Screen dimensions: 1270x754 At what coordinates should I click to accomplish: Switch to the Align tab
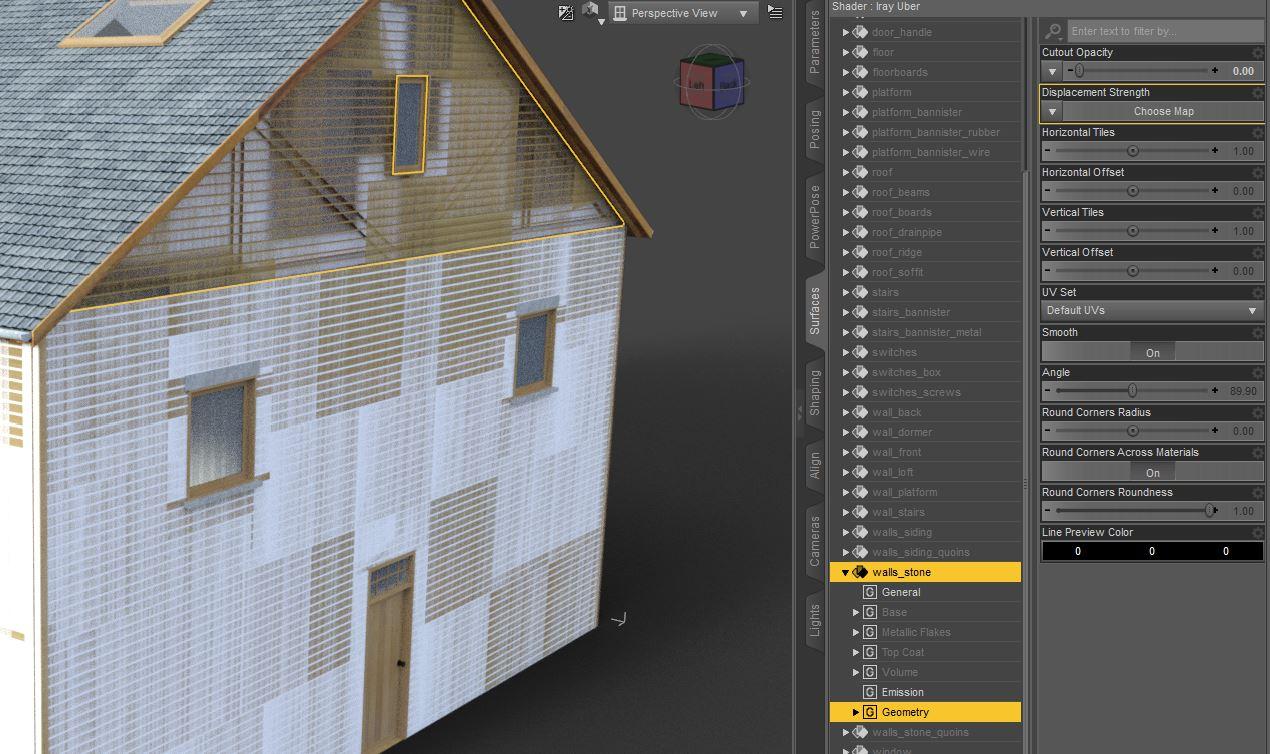(x=815, y=465)
